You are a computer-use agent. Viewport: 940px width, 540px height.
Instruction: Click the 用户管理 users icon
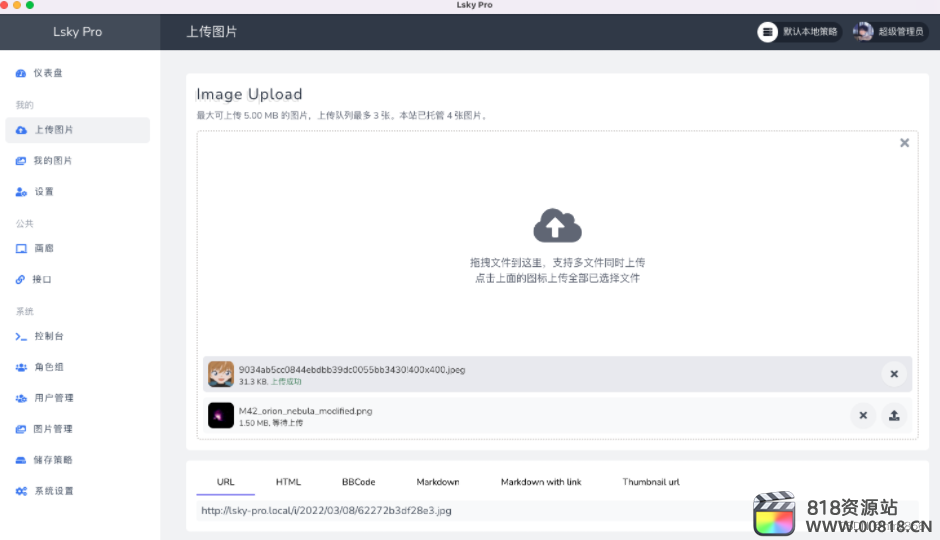(21, 398)
